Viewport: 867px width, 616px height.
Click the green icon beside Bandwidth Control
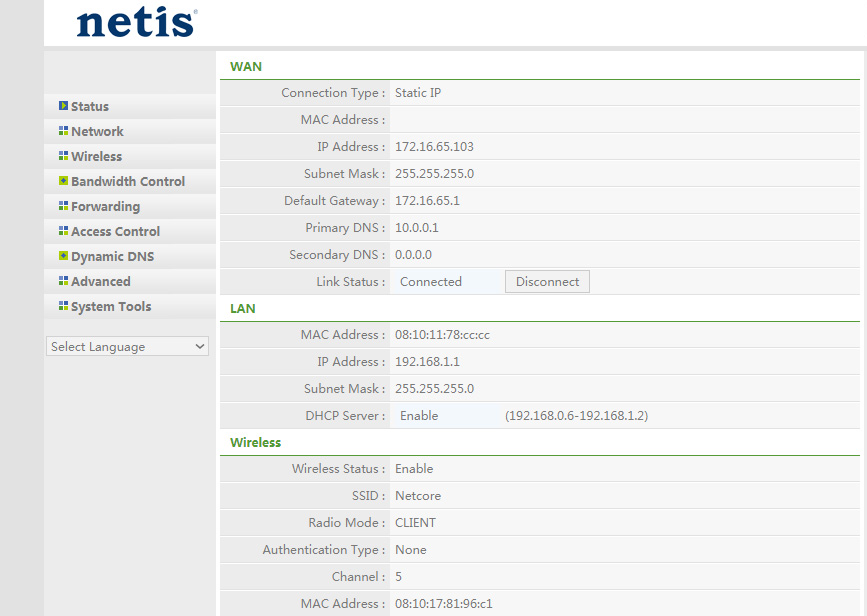point(63,181)
